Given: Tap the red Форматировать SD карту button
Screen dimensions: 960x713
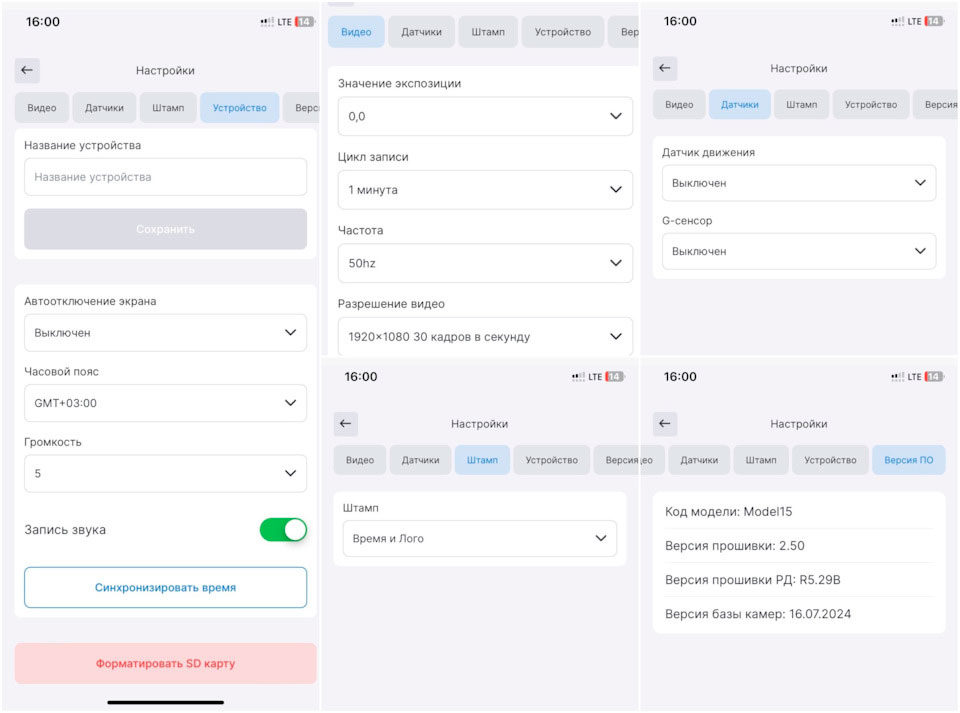Looking at the screenshot, I should (165, 663).
